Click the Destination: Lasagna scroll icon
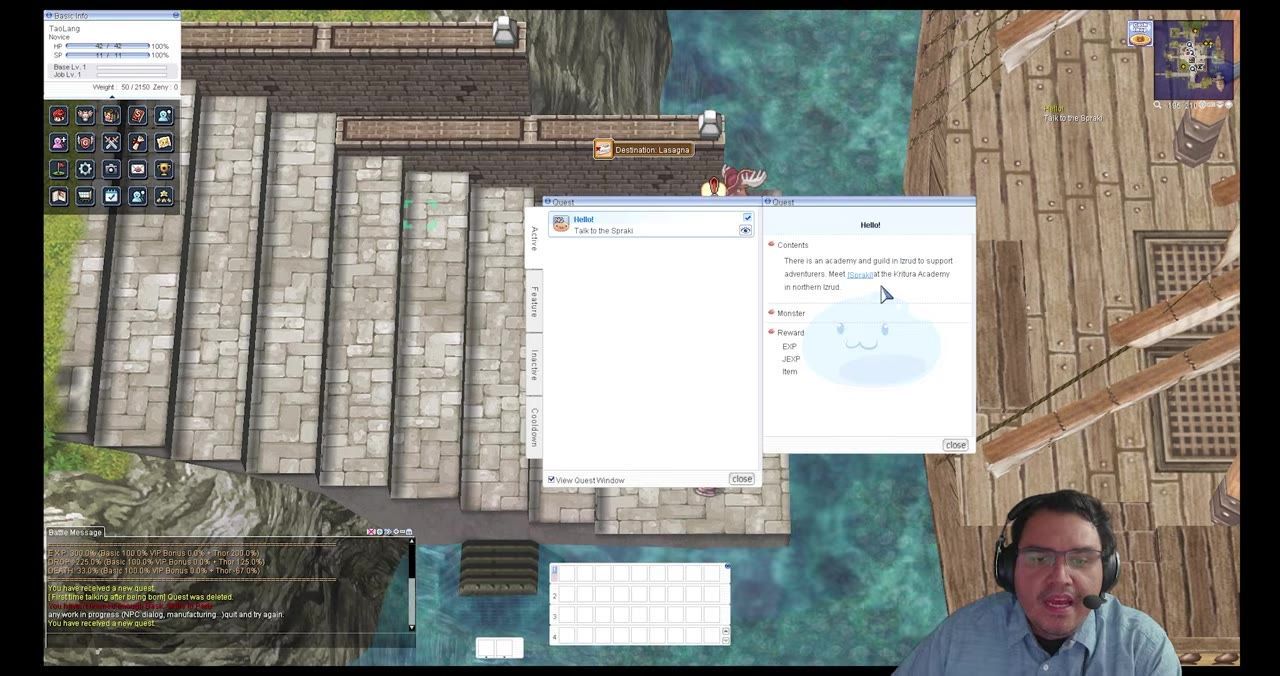1280x676 pixels. coord(603,149)
